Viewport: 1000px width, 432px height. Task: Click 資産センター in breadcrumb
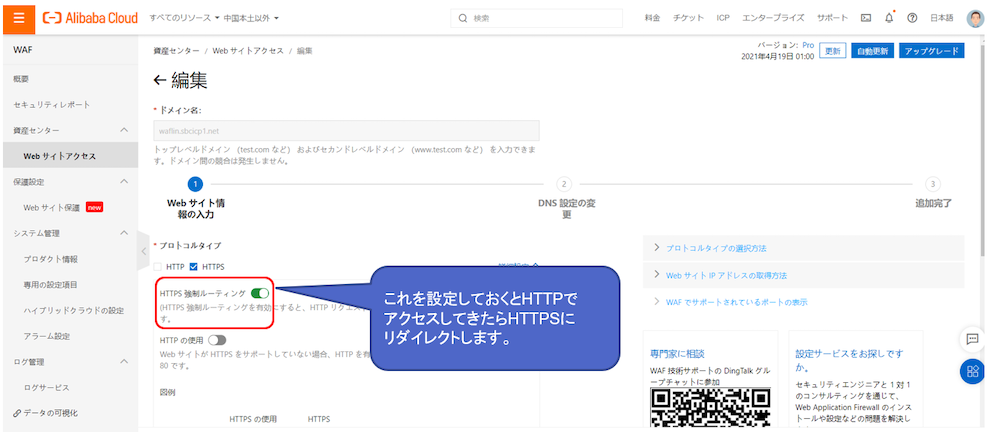176,50
